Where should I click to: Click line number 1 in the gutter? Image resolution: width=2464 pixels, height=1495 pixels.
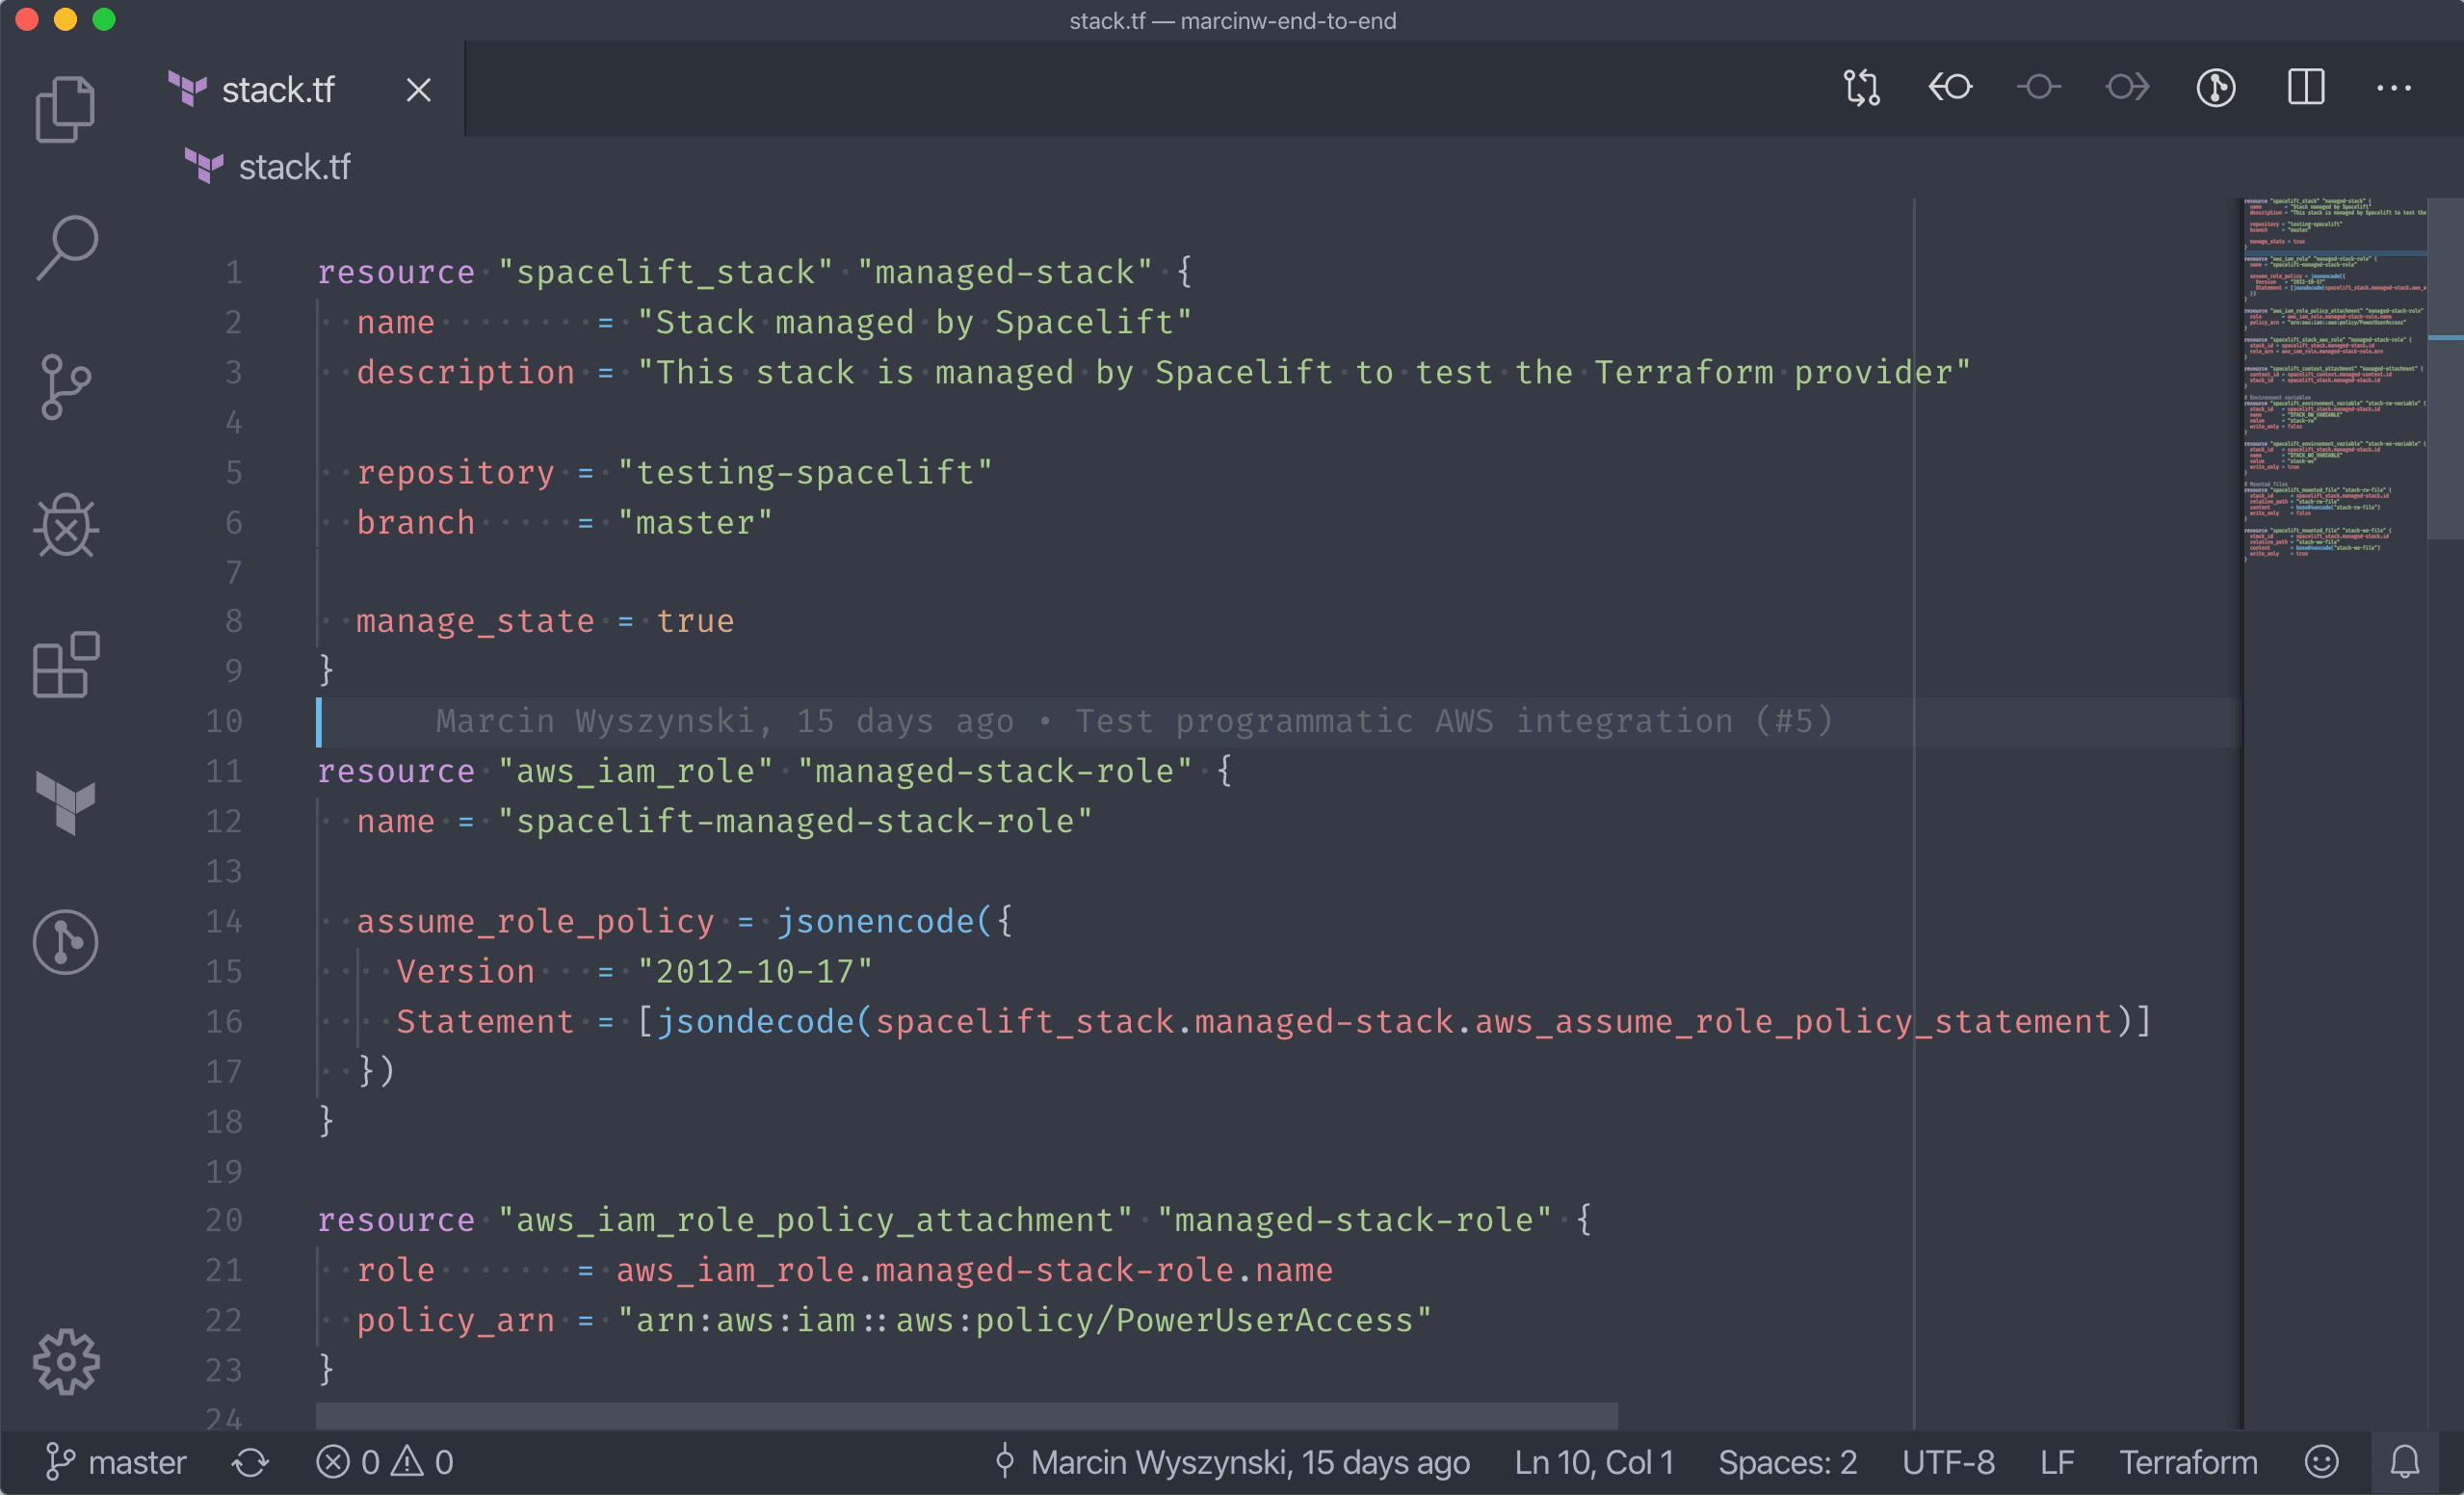(233, 272)
